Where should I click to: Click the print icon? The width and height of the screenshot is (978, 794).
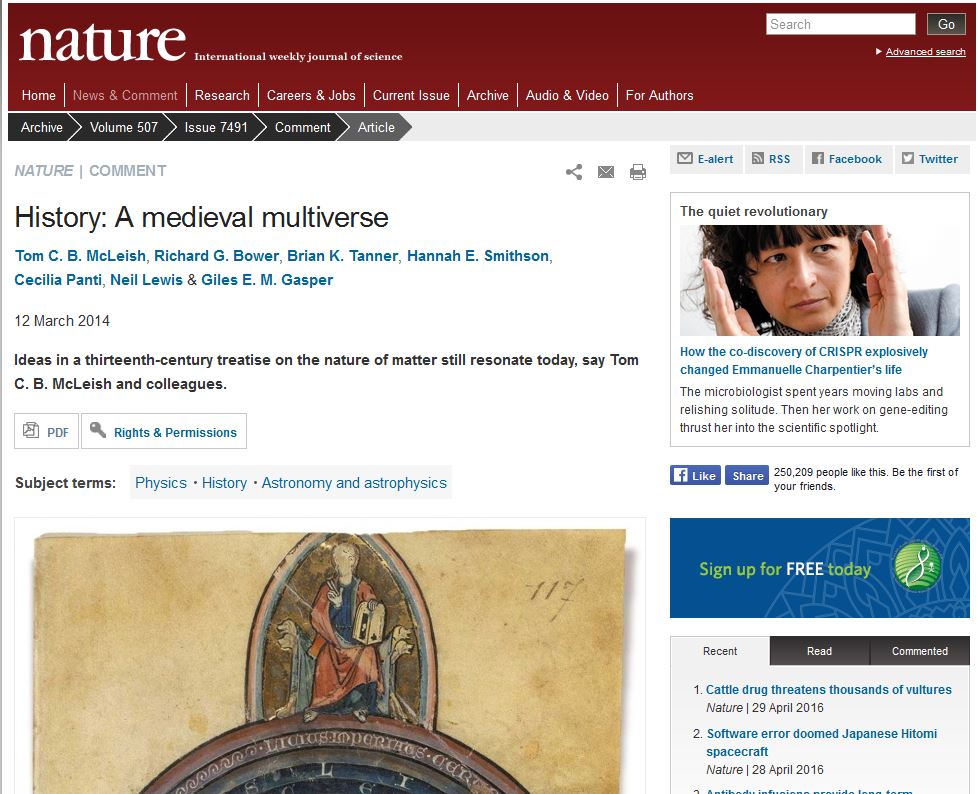click(x=637, y=172)
